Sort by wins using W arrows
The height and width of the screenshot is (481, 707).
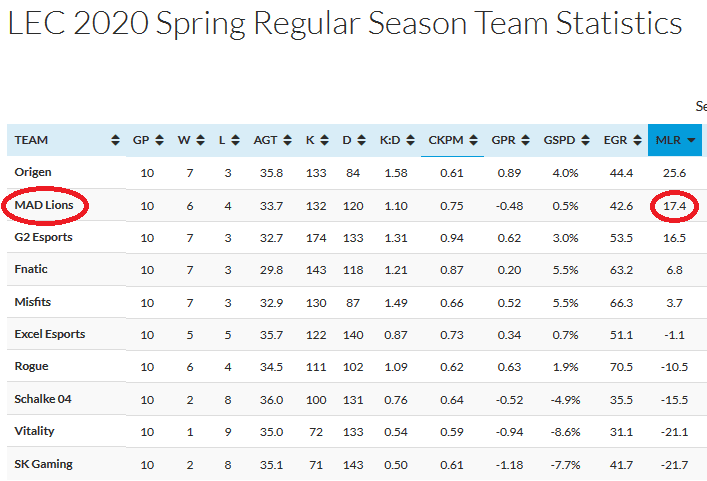pyautogui.click(x=200, y=140)
